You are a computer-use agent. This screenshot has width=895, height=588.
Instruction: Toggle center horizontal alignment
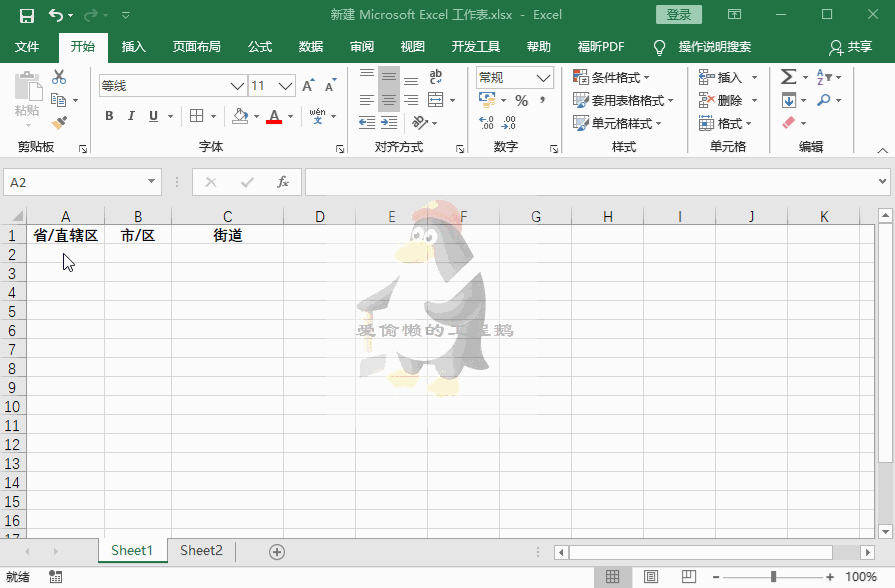pos(389,100)
